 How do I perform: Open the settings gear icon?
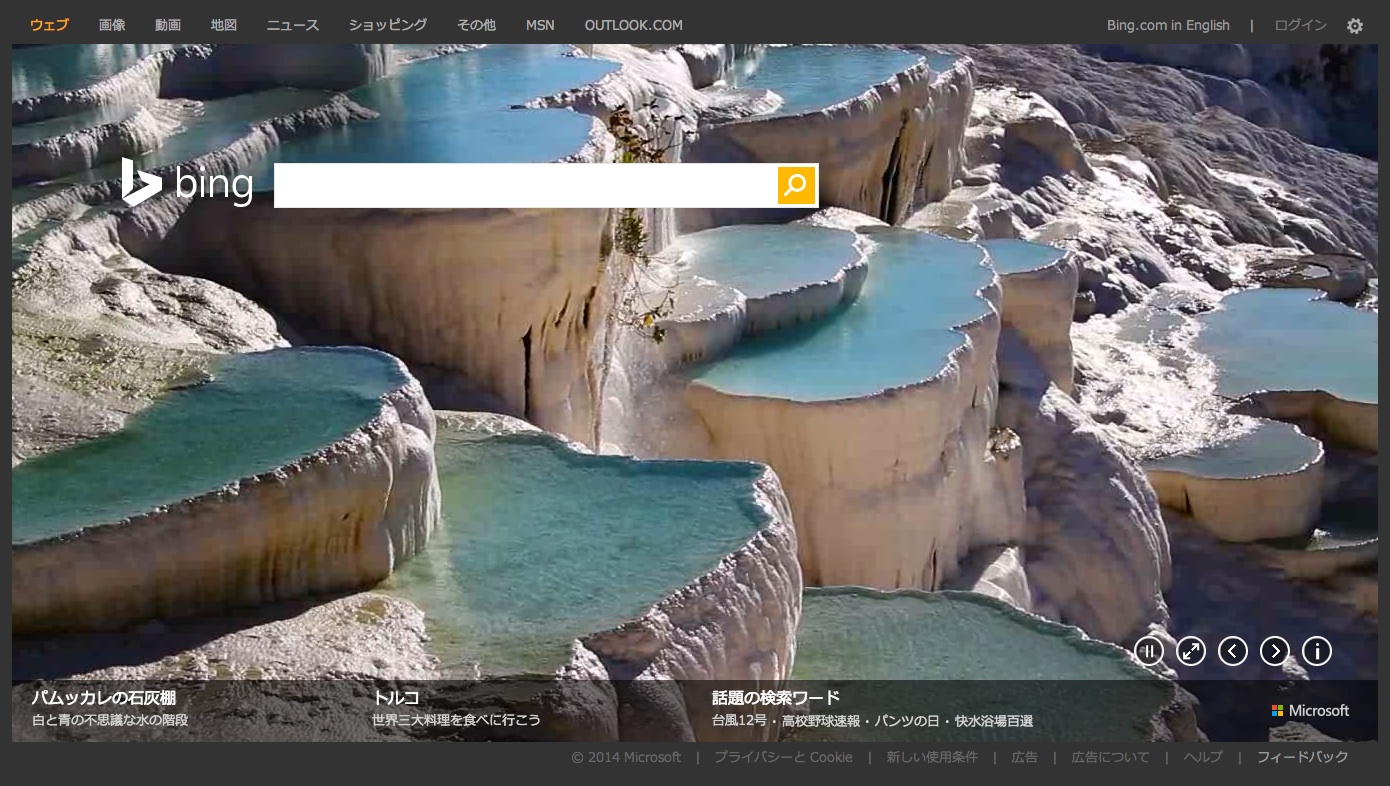click(1354, 26)
